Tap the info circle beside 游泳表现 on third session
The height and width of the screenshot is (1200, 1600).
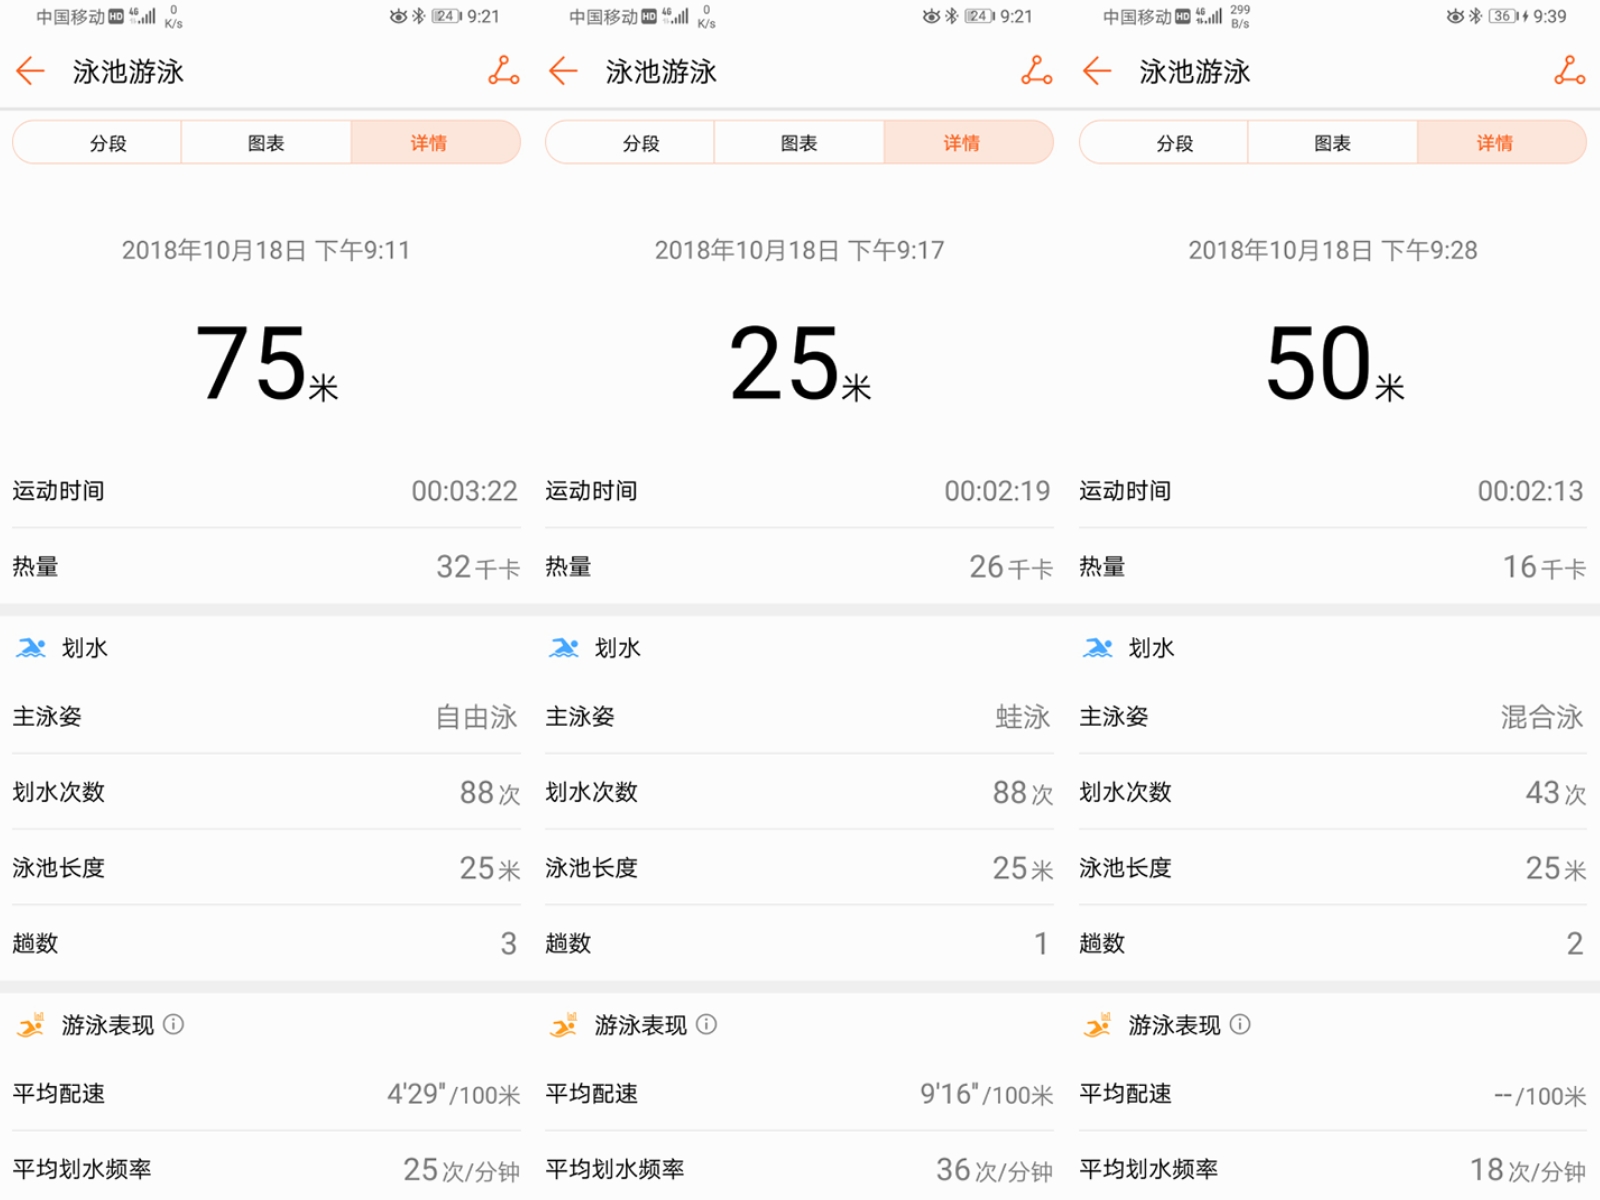click(1243, 1025)
